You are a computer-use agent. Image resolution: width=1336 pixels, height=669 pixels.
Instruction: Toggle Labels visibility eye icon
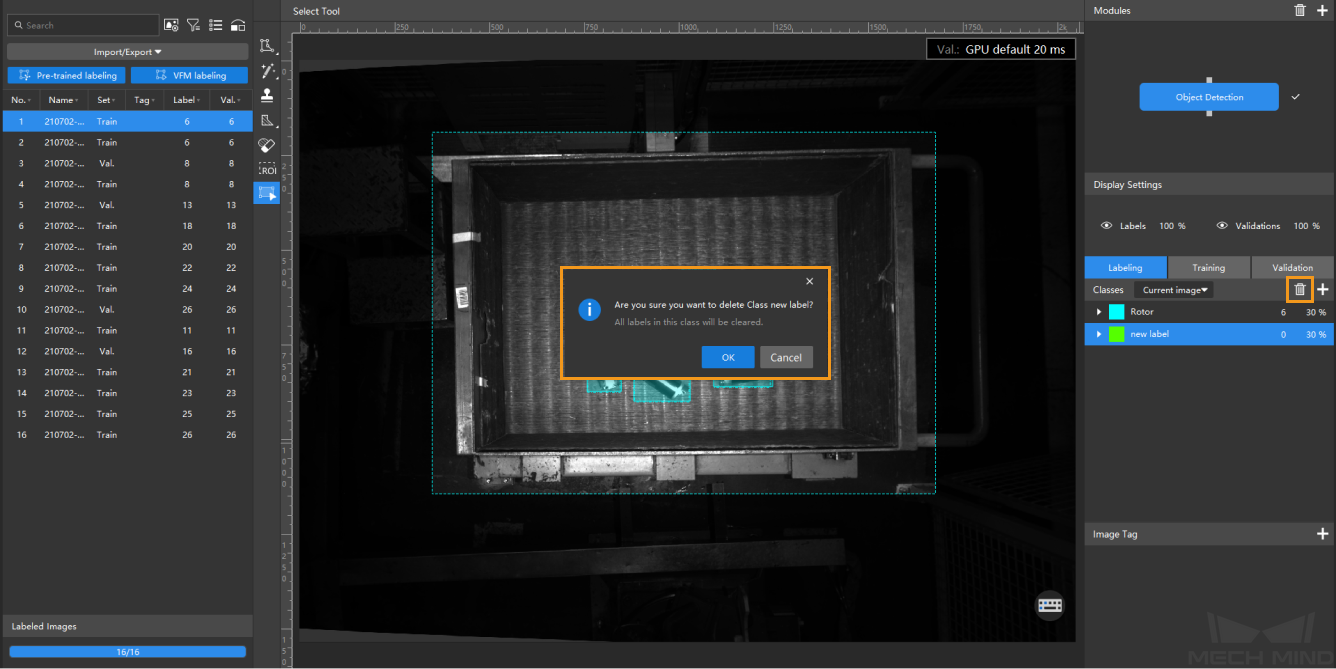1106,226
